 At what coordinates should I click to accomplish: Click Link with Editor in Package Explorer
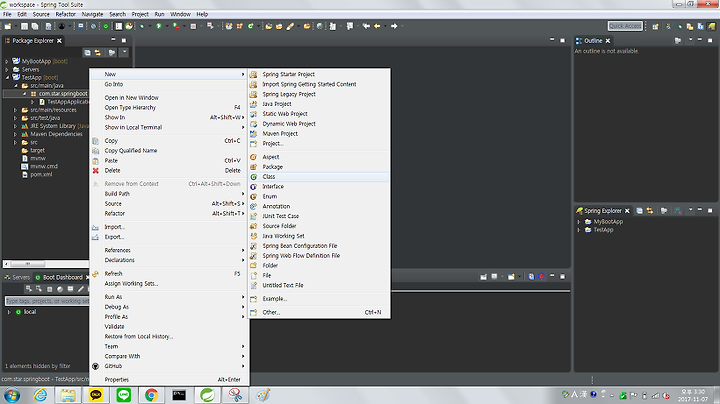[x=98, y=53]
